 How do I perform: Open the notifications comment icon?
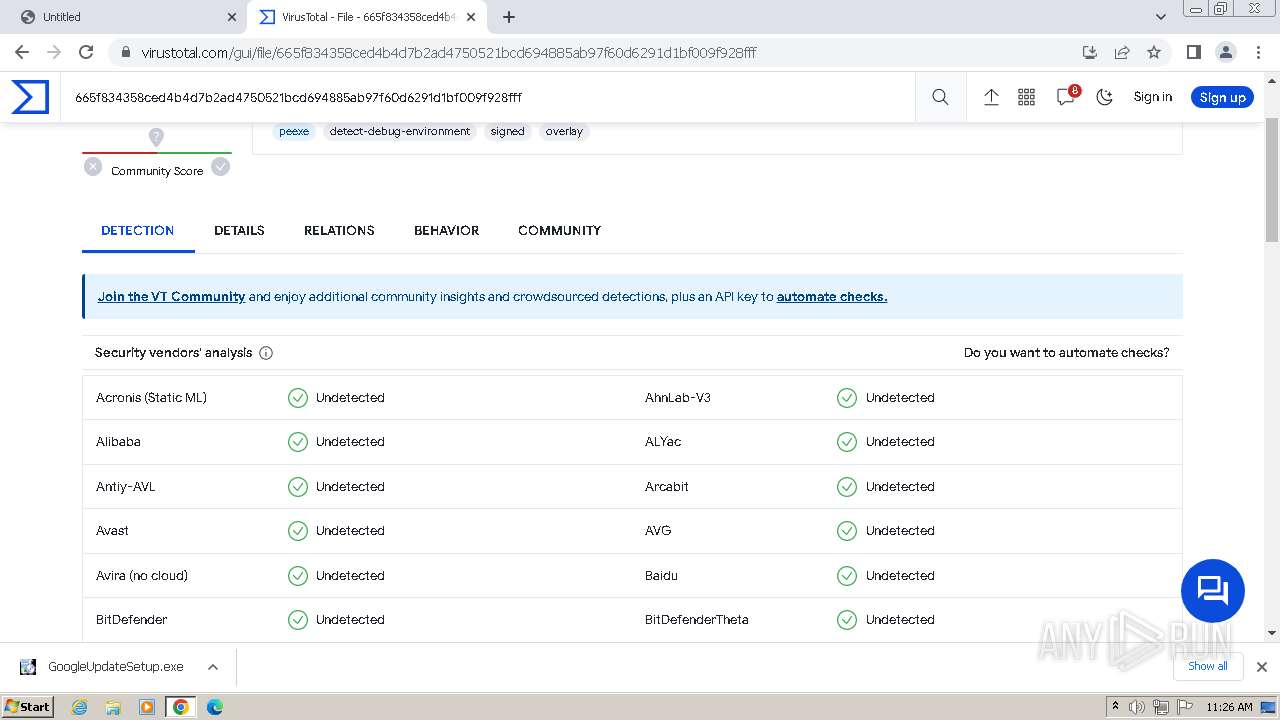1066,97
